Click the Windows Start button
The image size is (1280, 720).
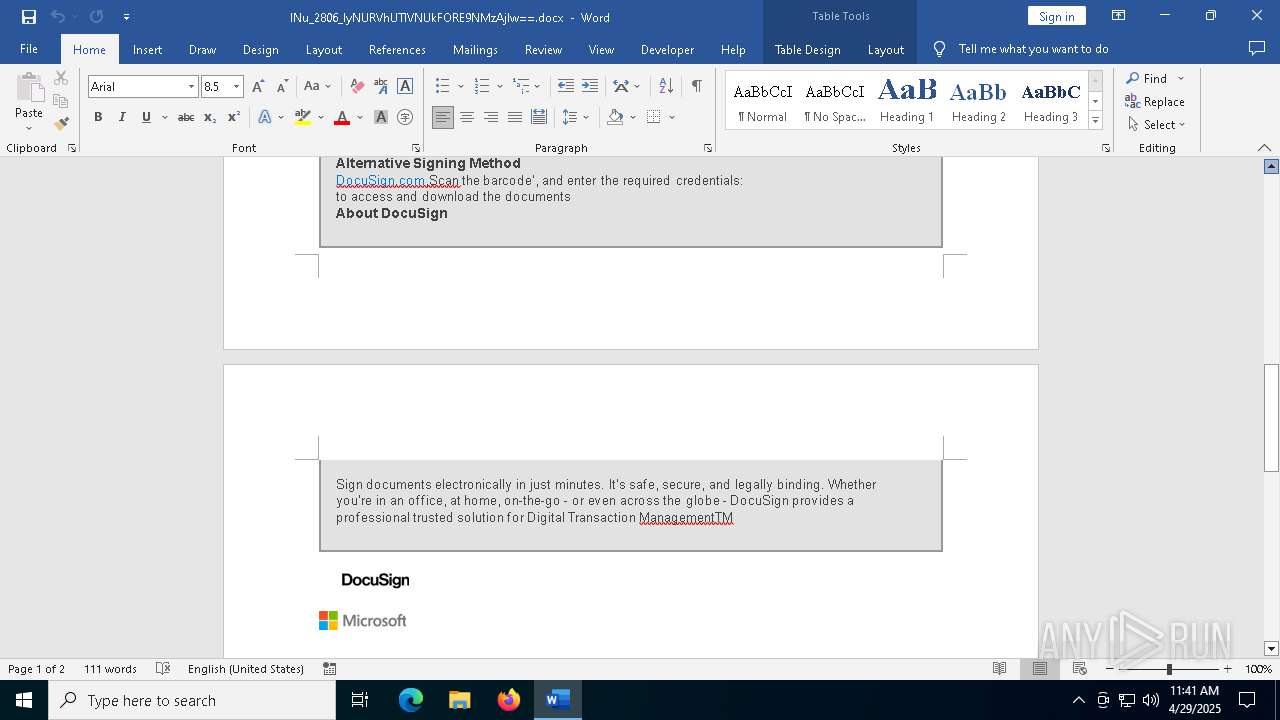(24, 700)
